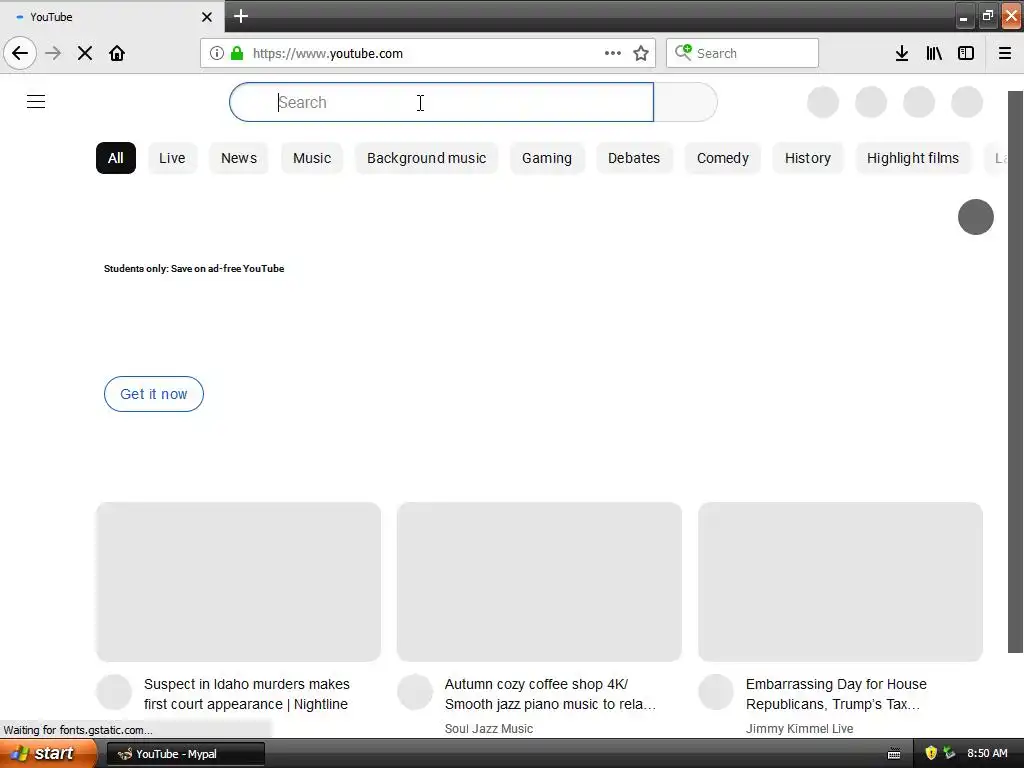1024x768 pixels.
Task: Select the Gaming filter chip
Action: [547, 158]
